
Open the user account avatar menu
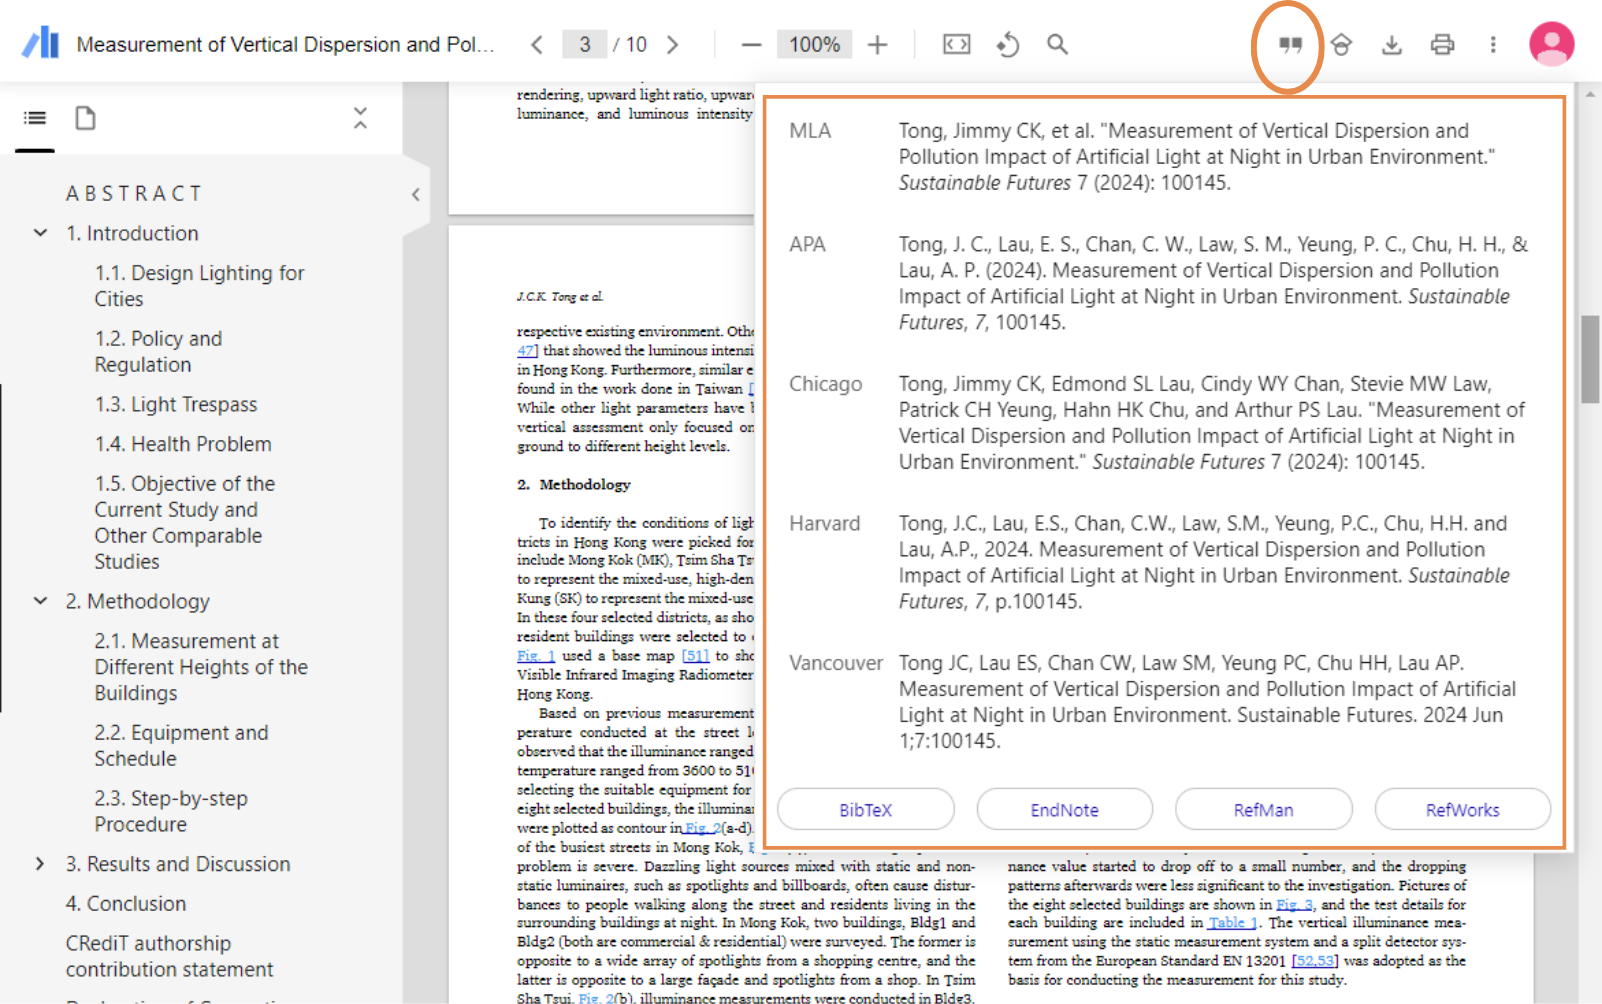[x=1551, y=44]
